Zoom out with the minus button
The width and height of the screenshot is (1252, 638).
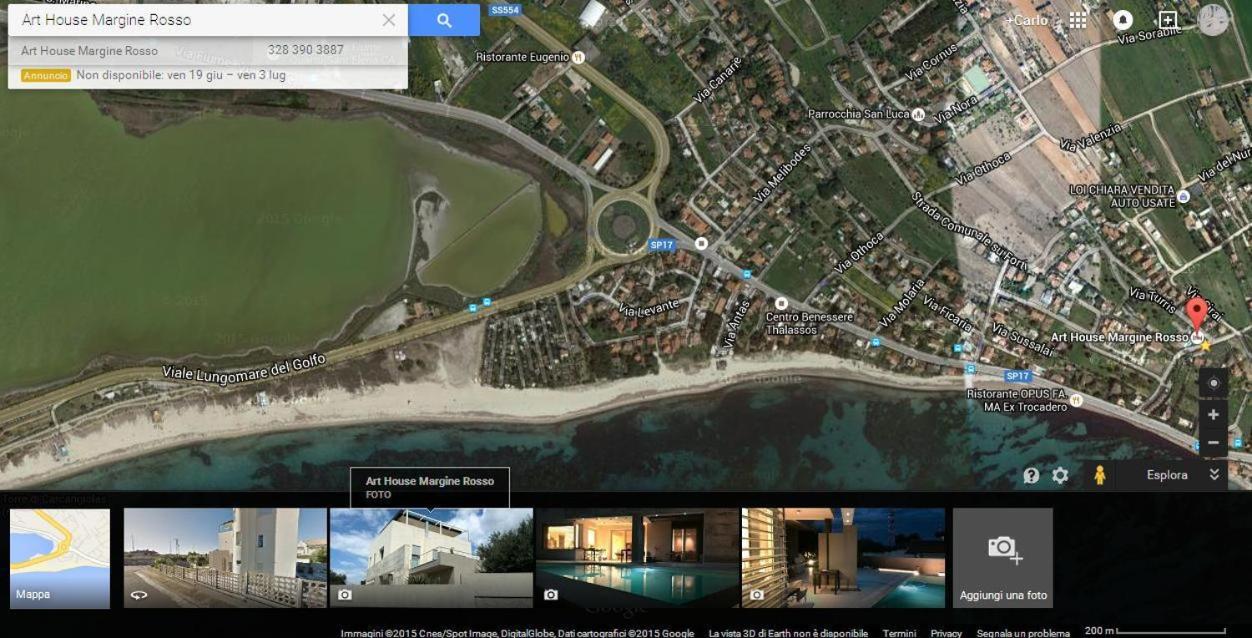click(x=1213, y=442)
